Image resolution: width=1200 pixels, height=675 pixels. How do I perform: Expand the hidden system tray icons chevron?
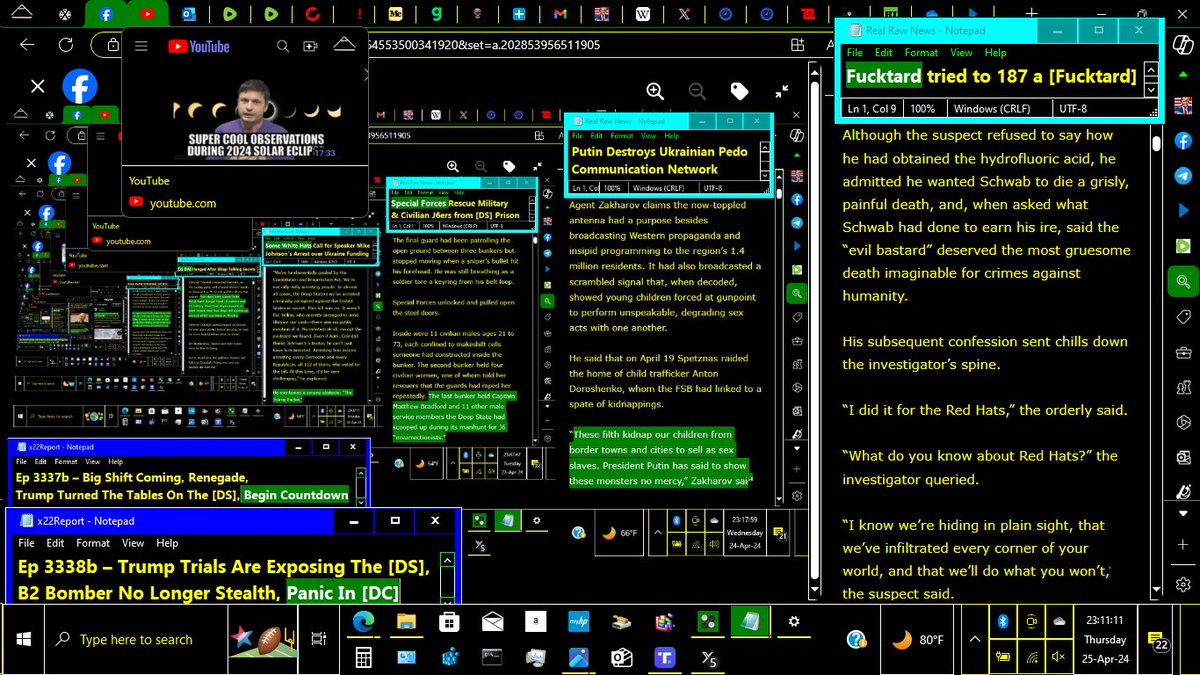[973, 639]
